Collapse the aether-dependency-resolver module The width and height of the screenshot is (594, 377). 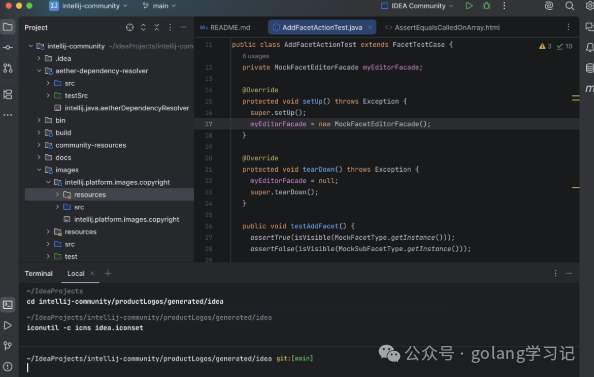coord(39,71)
